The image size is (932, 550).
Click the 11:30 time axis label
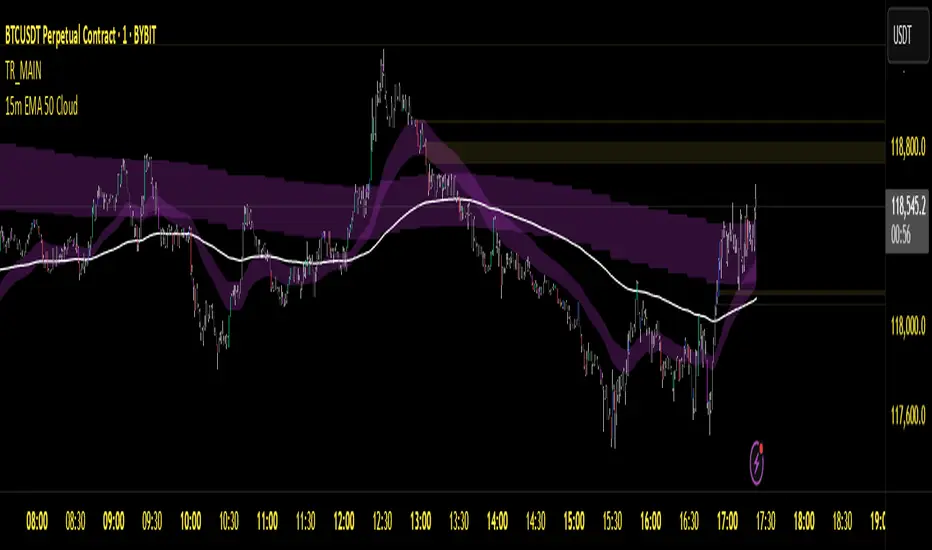click(x=306, y=521)
